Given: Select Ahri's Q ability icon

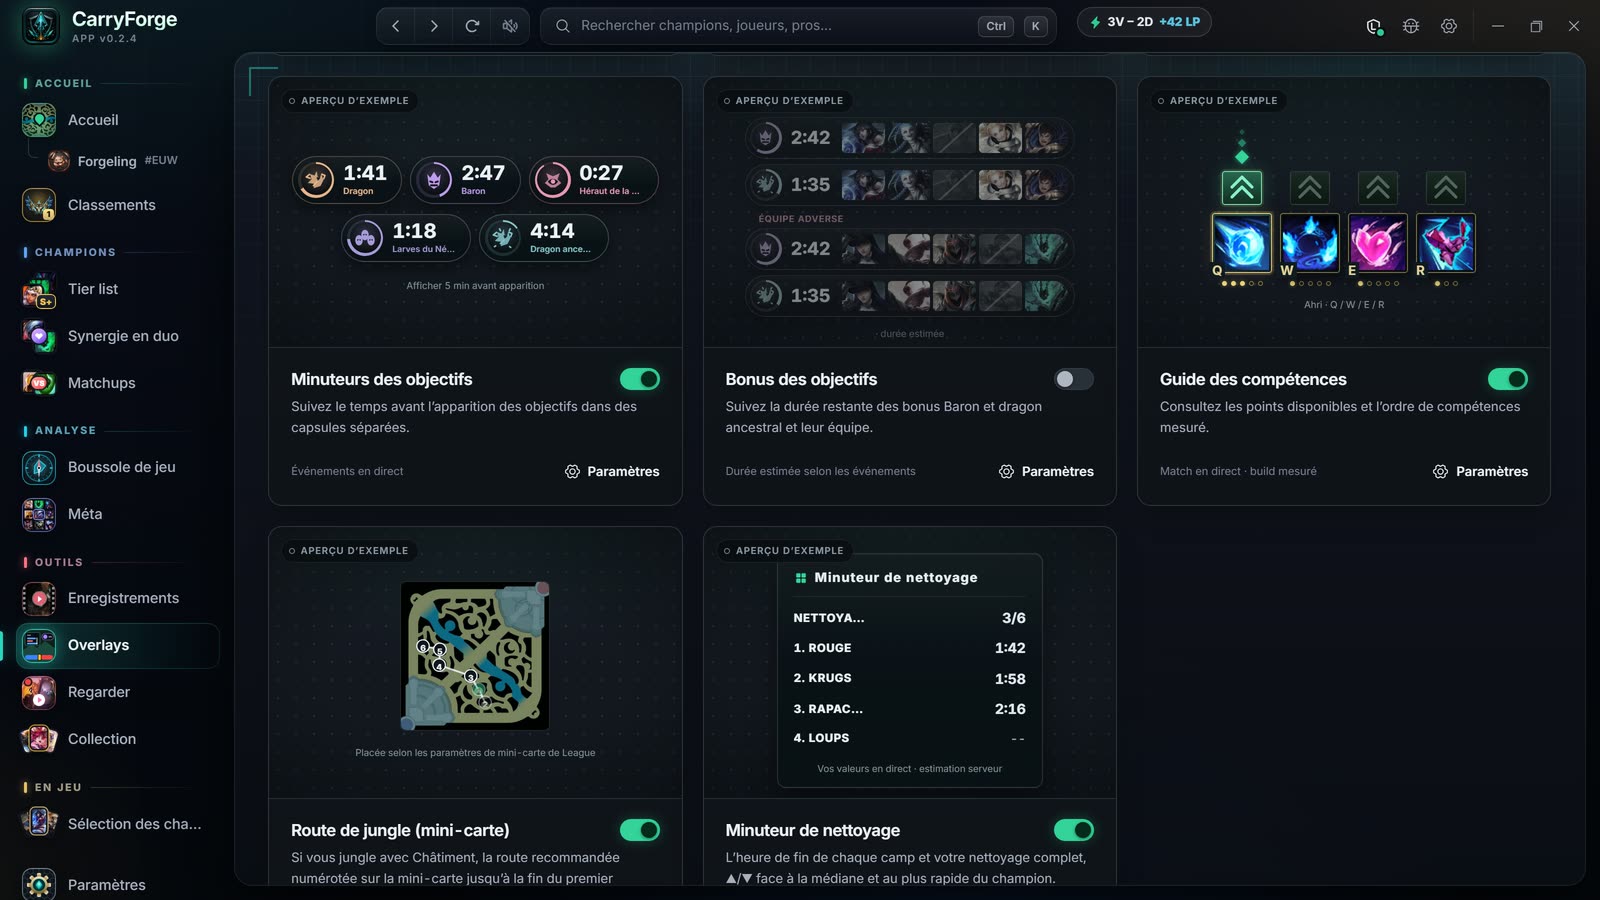Looking at the screenshot, I should pyautogui.click(x=1242, y=243).
